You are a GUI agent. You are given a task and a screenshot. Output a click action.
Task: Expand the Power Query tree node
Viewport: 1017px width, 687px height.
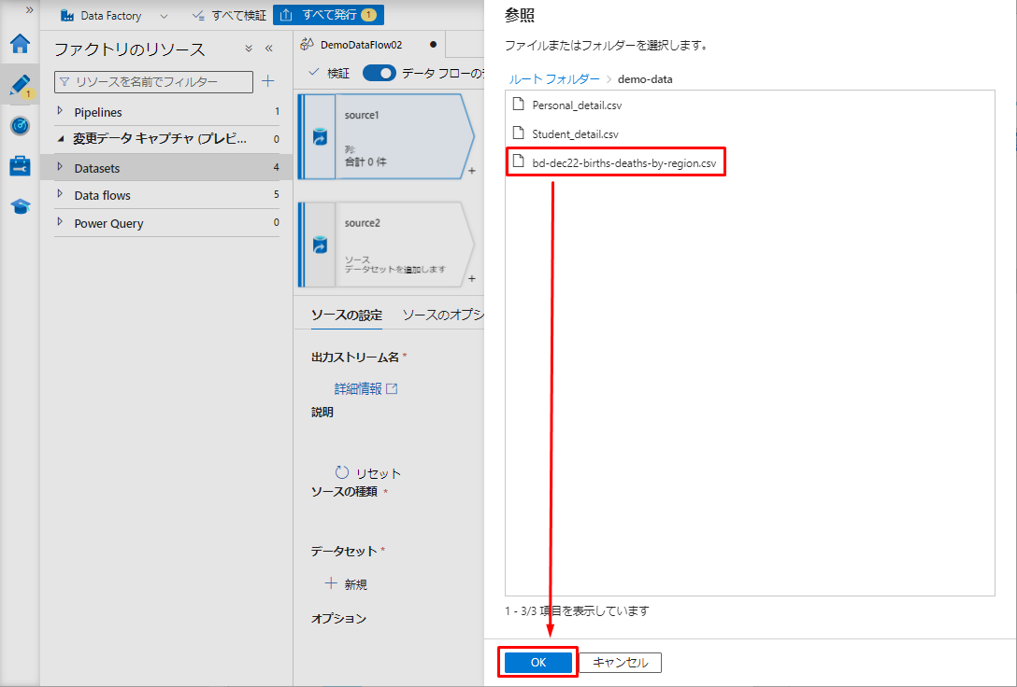click(60, 223)
